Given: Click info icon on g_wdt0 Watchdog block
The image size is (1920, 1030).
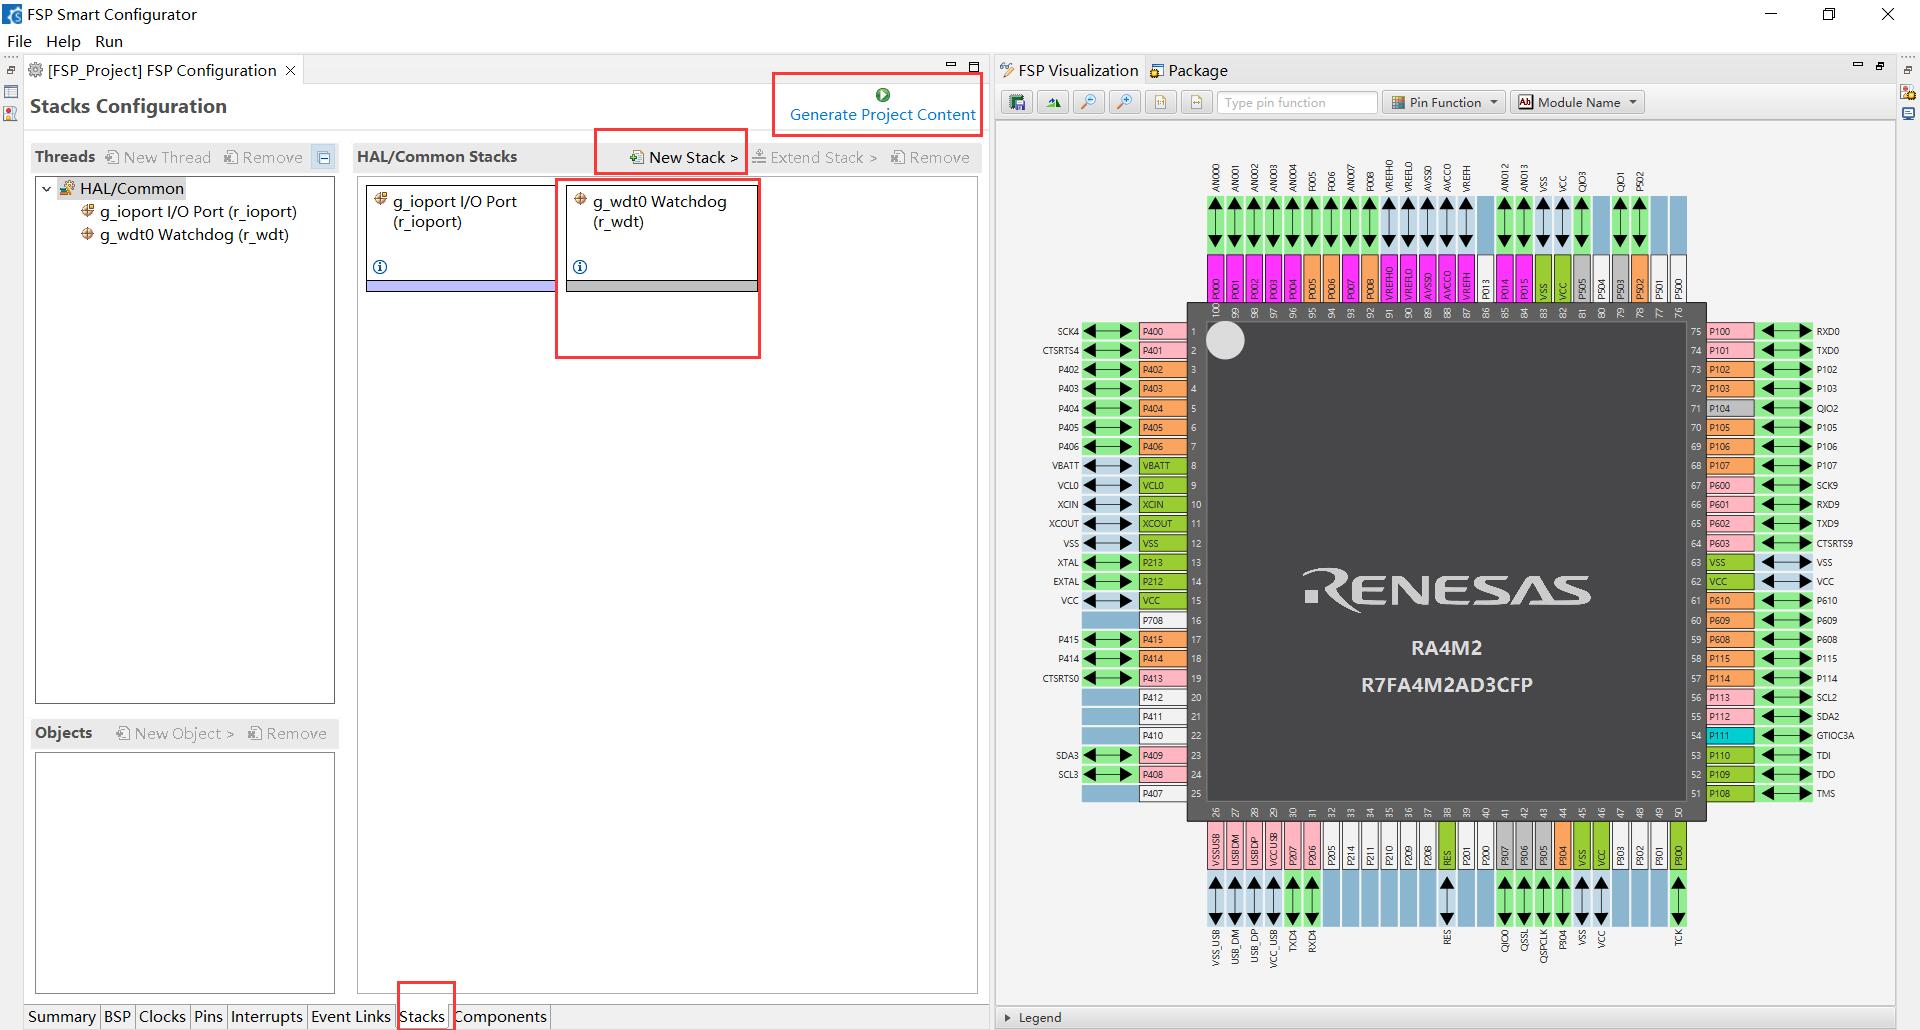Looking at the screenshot, I should click(580, 267).
